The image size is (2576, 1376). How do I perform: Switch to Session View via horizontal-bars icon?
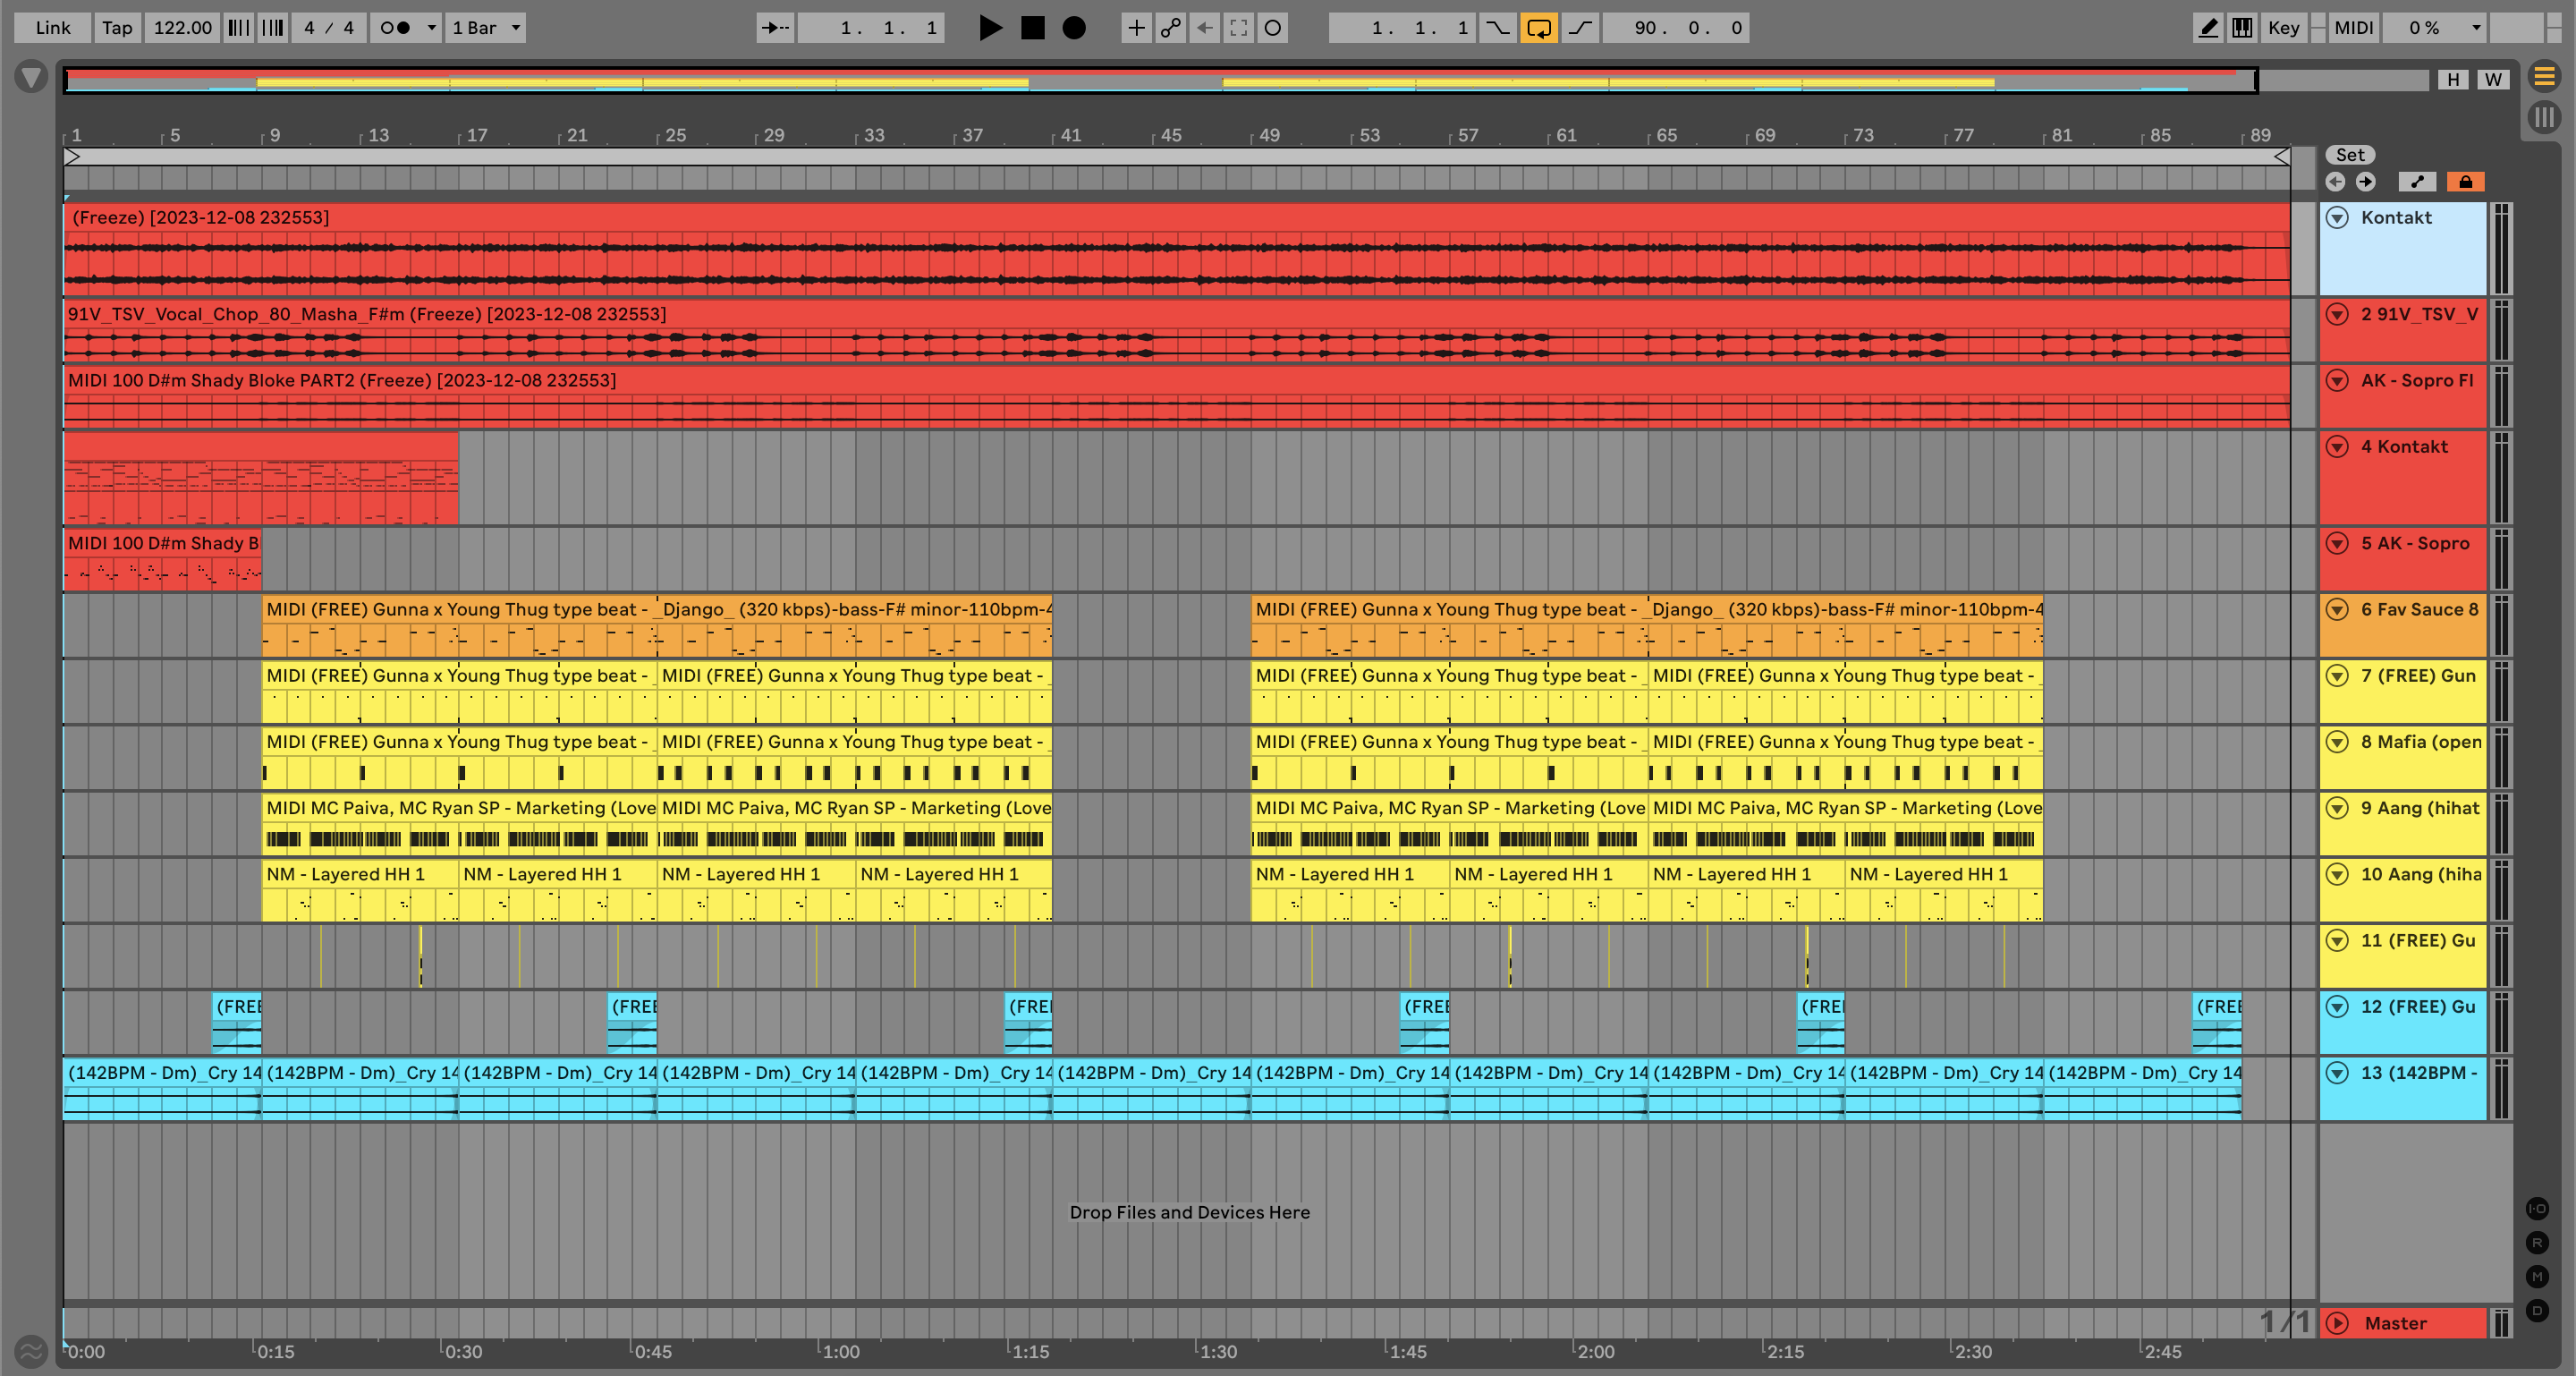[x=2544, y=76]
